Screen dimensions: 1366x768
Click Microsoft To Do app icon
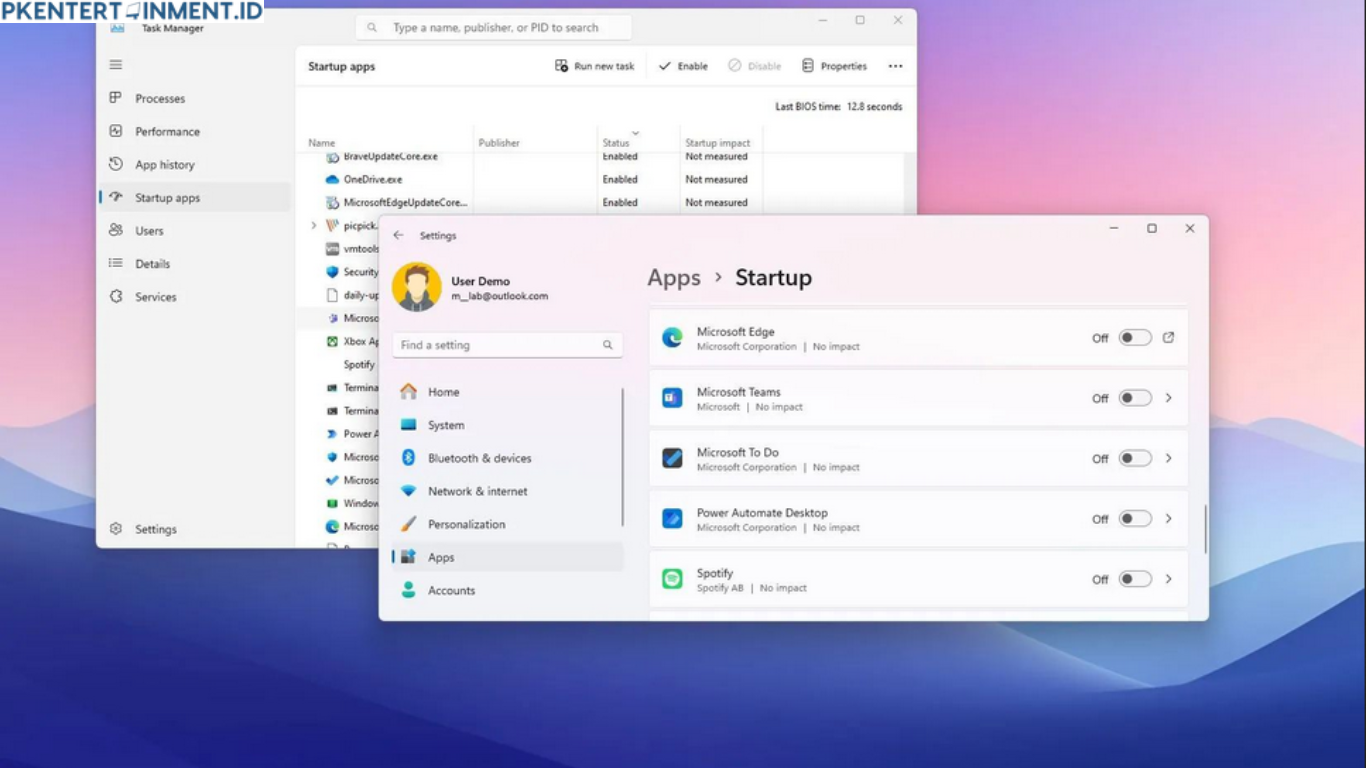point(672,458)
